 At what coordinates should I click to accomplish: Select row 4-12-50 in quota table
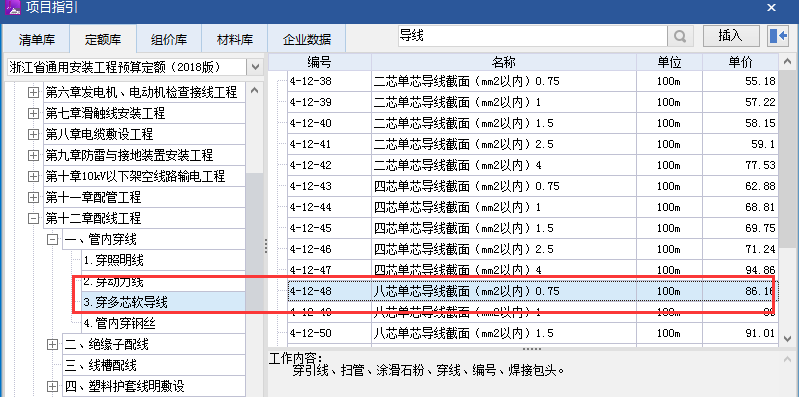[533, 333]
